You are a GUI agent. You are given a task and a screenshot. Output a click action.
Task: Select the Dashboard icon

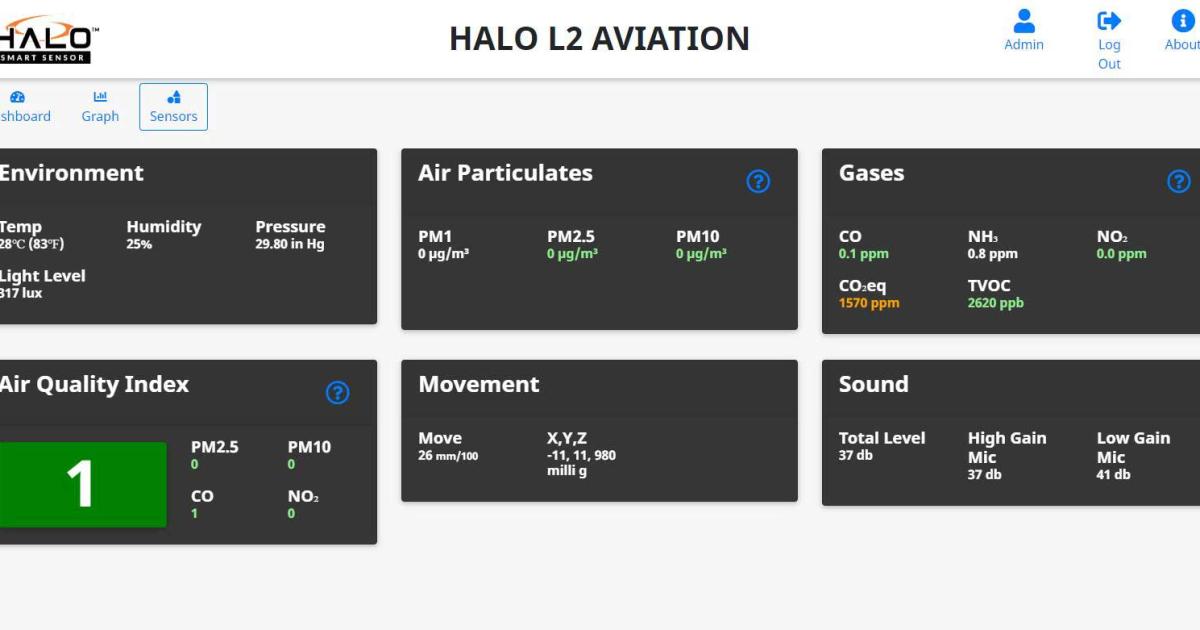18,96
